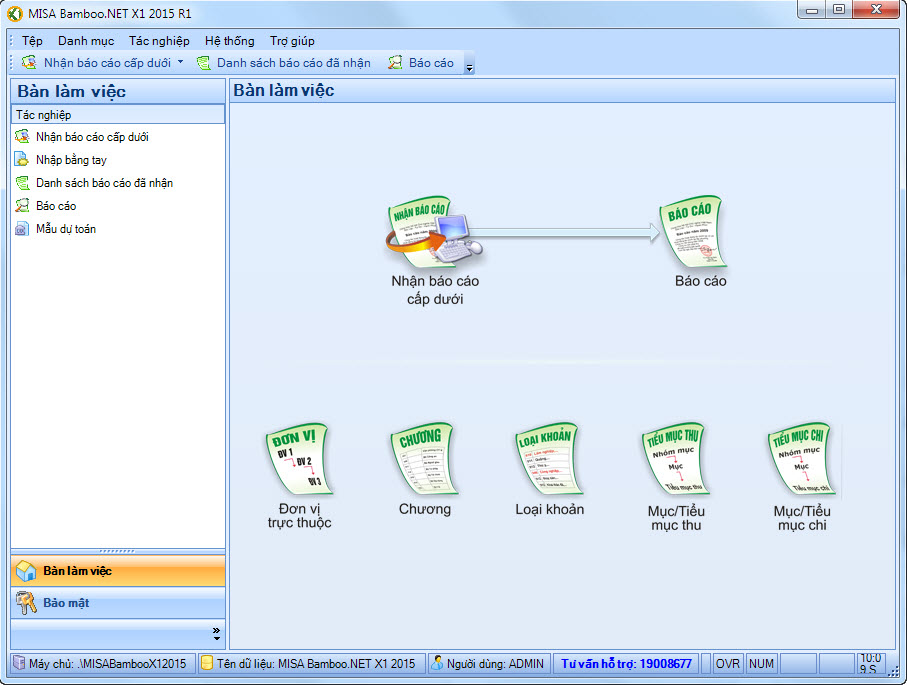The height and width of the screenshot is (685, 907).
Task: Expand Nhận báo cáo cấp dưới toolbar dropdown arrow
Action: pyautogui.click(x=180, y=62)
